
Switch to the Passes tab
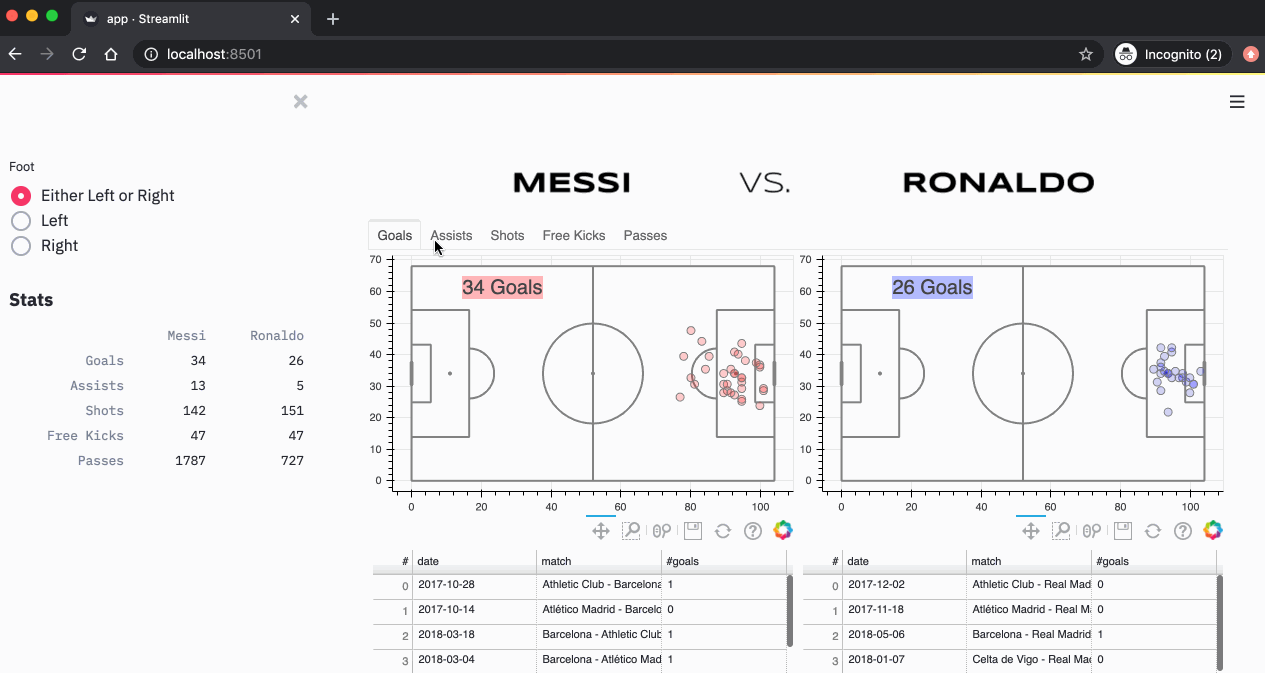(645, 235)
